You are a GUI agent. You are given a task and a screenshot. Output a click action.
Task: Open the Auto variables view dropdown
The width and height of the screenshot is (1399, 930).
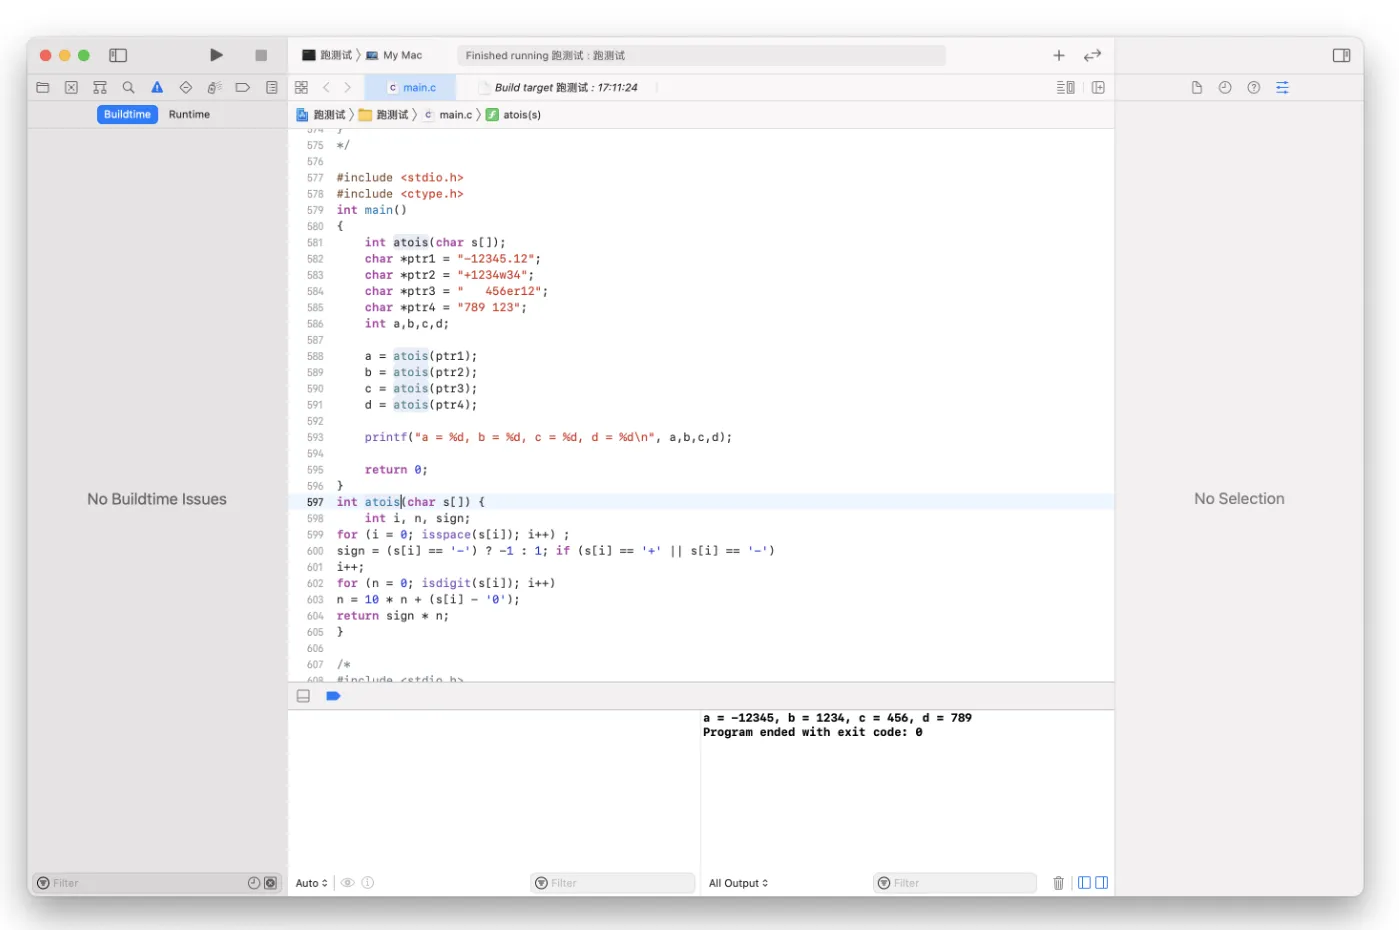[311, 883]
